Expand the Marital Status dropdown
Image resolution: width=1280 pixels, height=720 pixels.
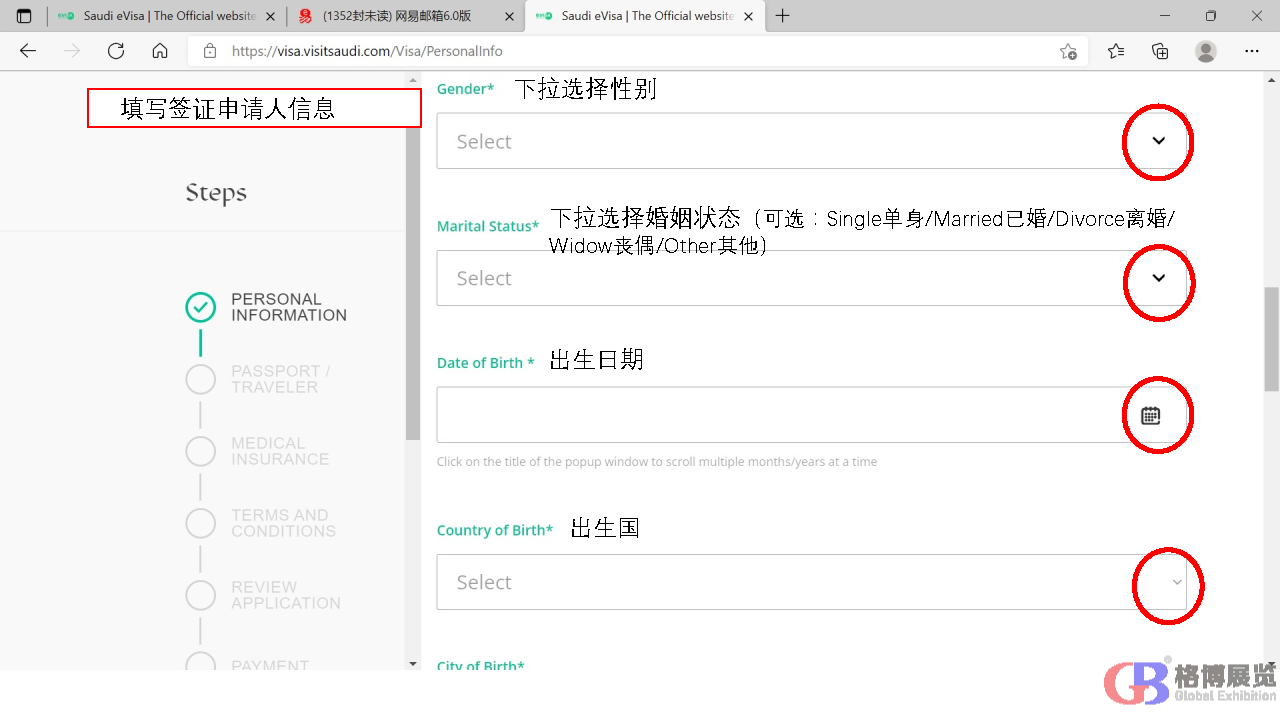coord(1158,278)
